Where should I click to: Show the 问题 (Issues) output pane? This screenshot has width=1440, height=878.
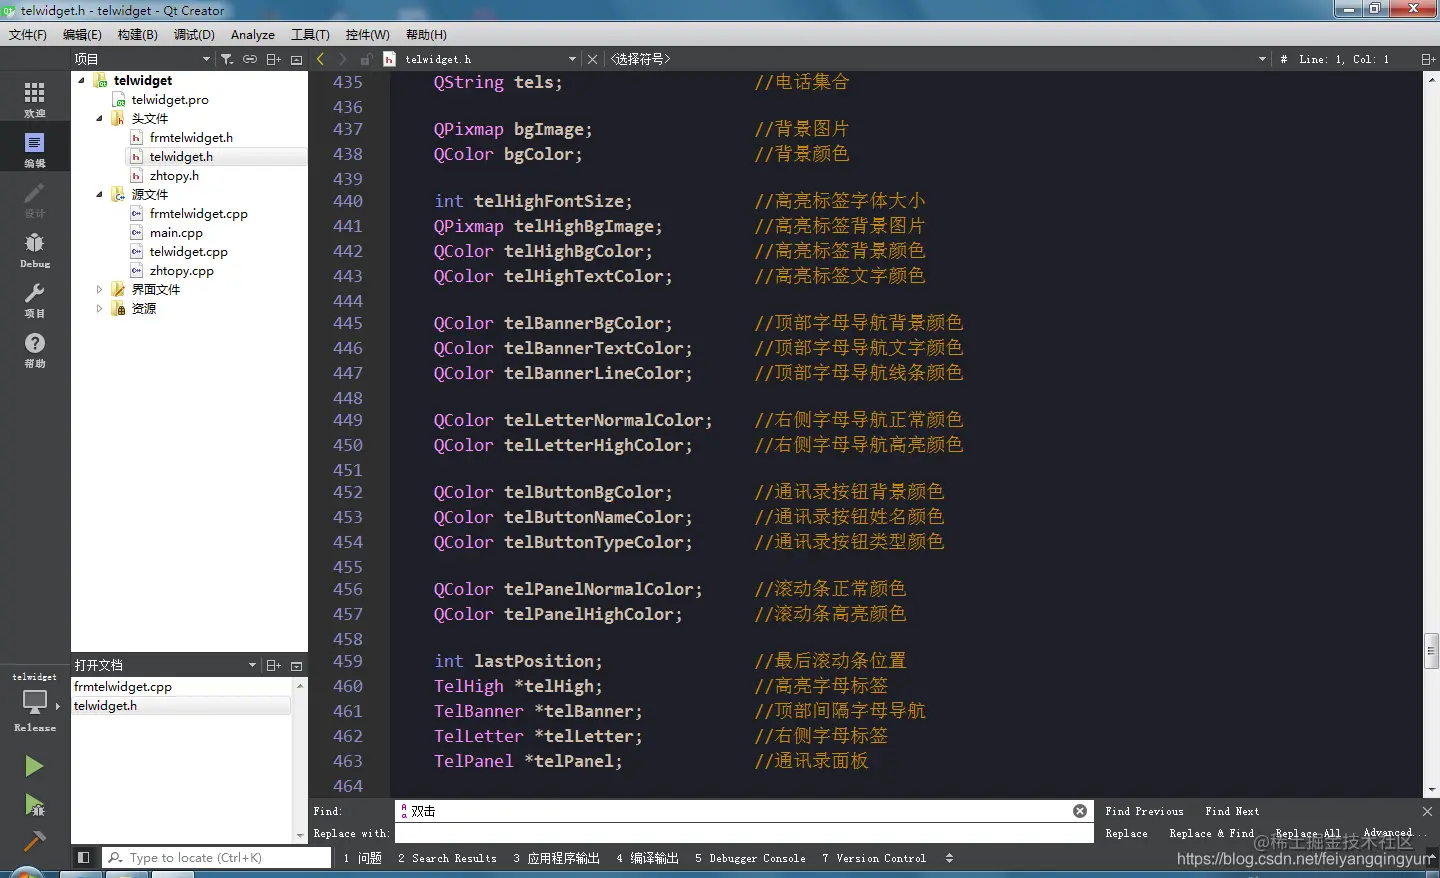pyautogui.click(x=362, y=858)
